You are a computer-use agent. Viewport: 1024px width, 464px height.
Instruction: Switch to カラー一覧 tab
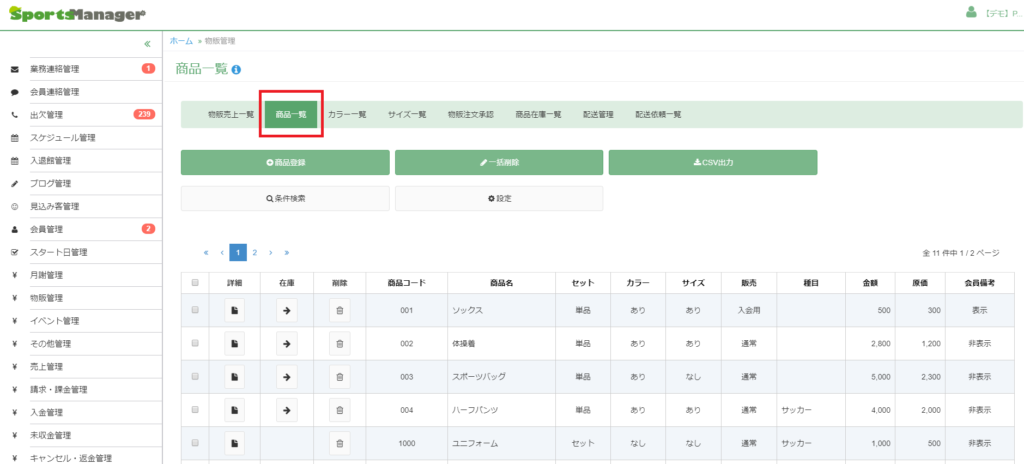click(x=347, y=114)
